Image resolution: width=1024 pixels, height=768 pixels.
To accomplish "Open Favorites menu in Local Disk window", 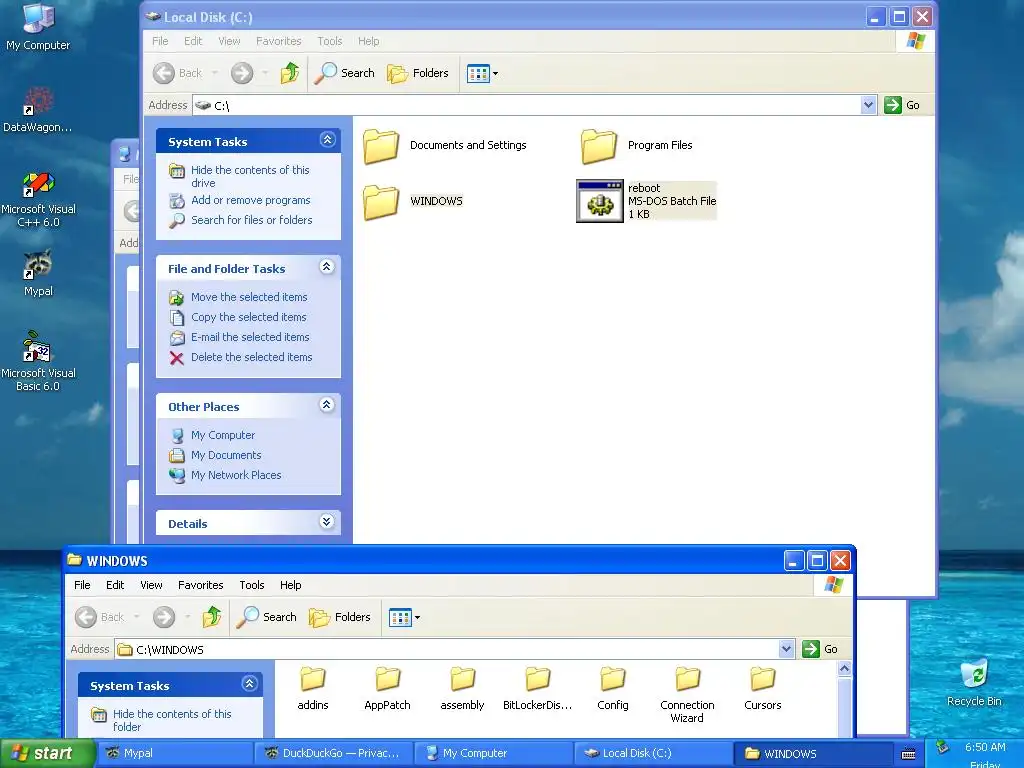I will (279, 41).
